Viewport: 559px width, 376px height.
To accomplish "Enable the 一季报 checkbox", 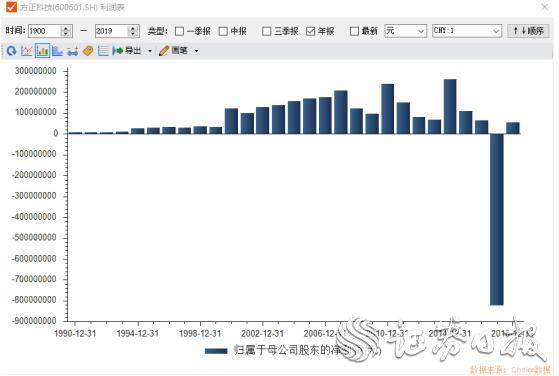I will click(x=180, y=31).
